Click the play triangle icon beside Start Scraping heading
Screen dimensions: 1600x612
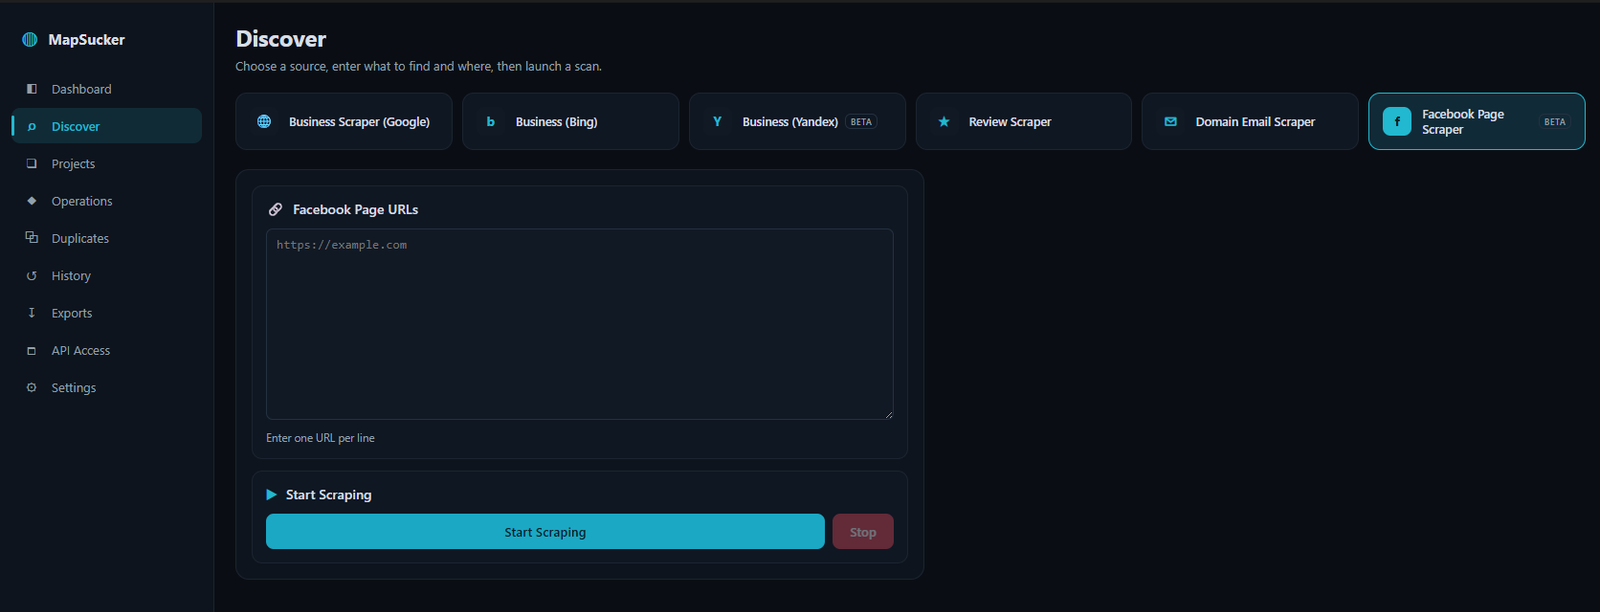pyautogui.click(x=271, y=494)
